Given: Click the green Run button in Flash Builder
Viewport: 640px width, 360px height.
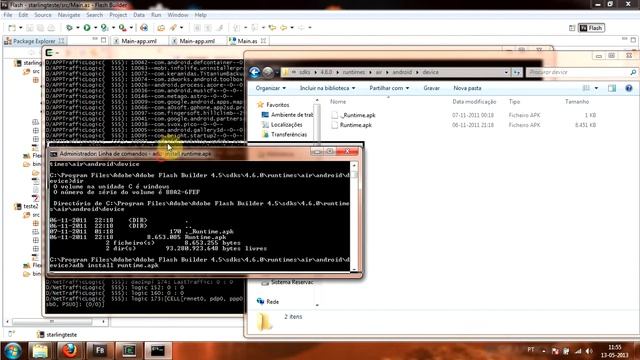Looking at the screenshot, I should 87,28.
